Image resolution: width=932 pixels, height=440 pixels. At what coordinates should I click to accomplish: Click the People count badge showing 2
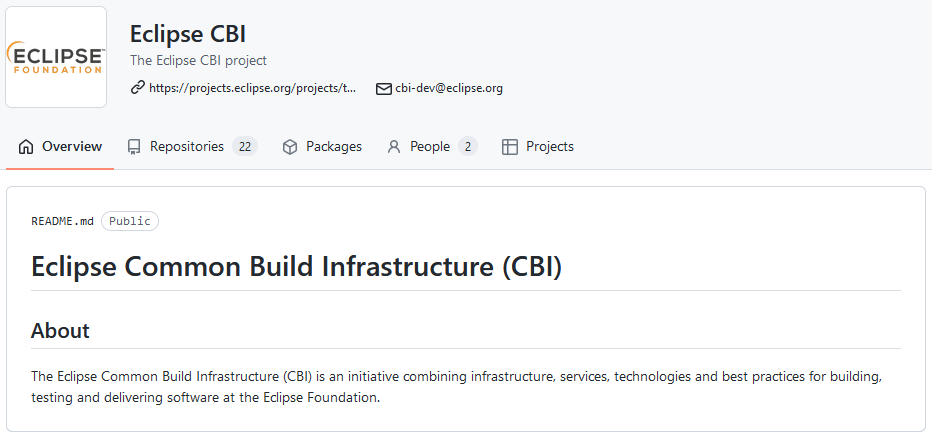(467, 147)
